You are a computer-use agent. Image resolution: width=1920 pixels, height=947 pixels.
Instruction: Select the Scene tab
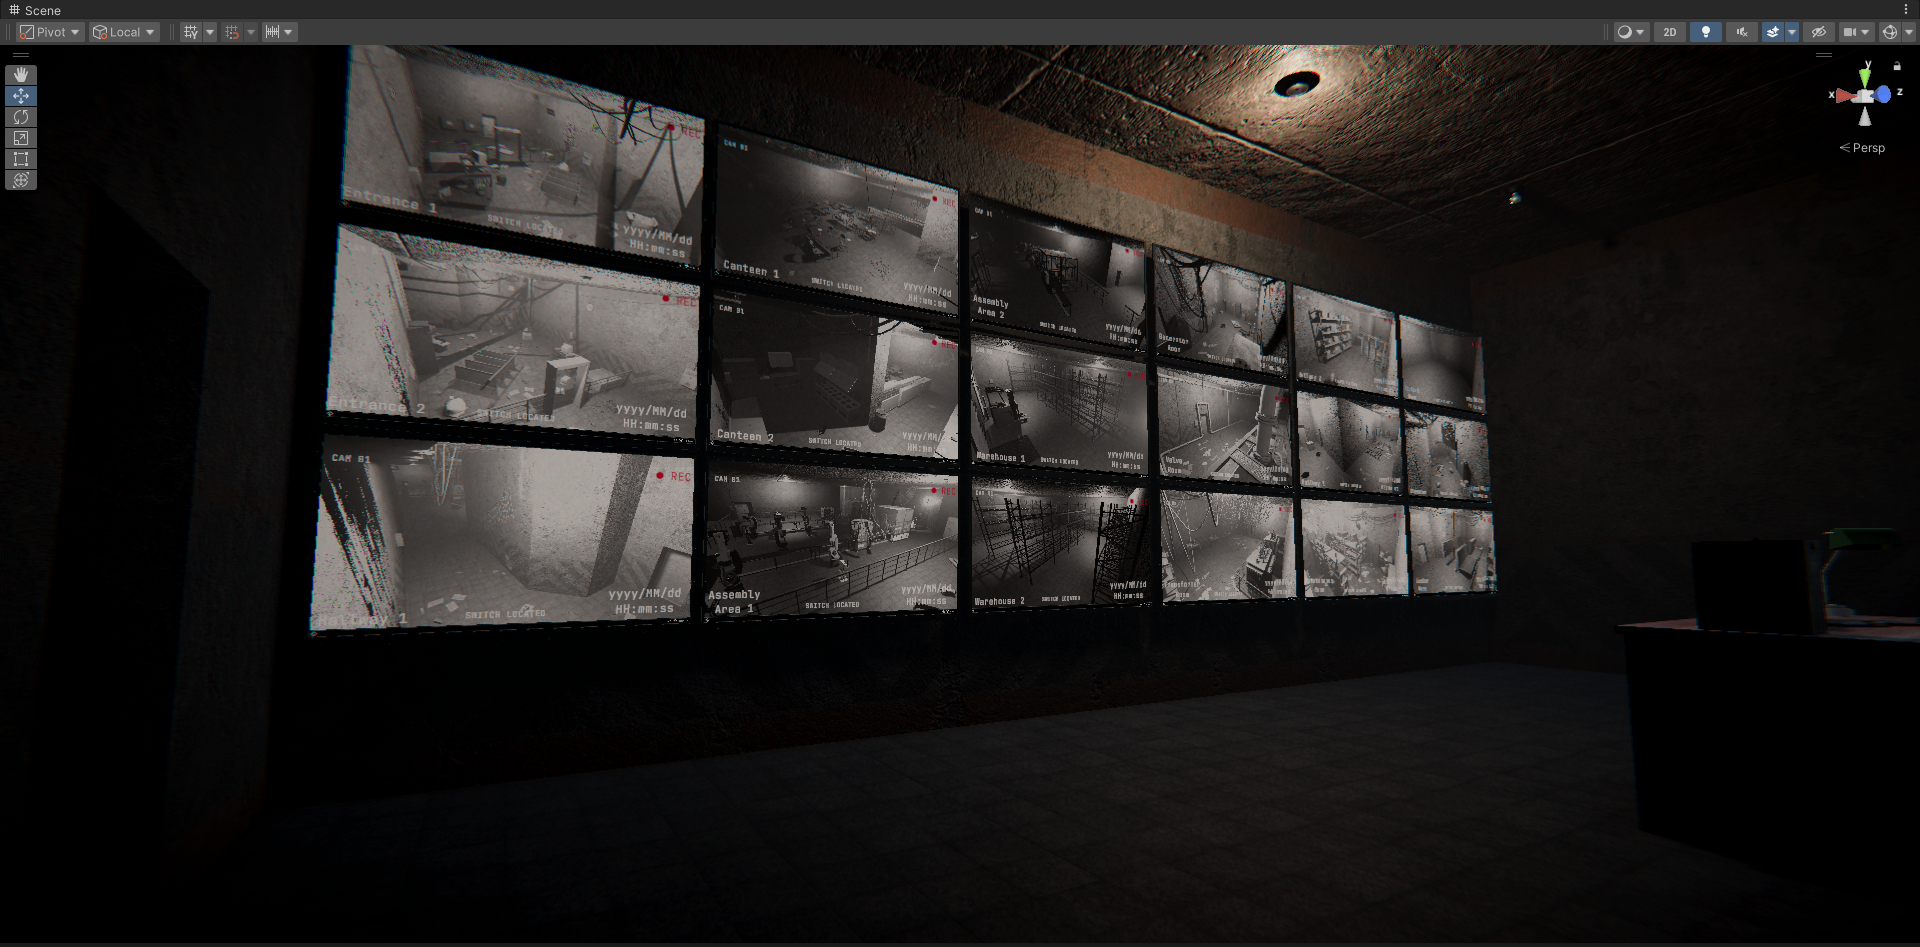(35, 10)
